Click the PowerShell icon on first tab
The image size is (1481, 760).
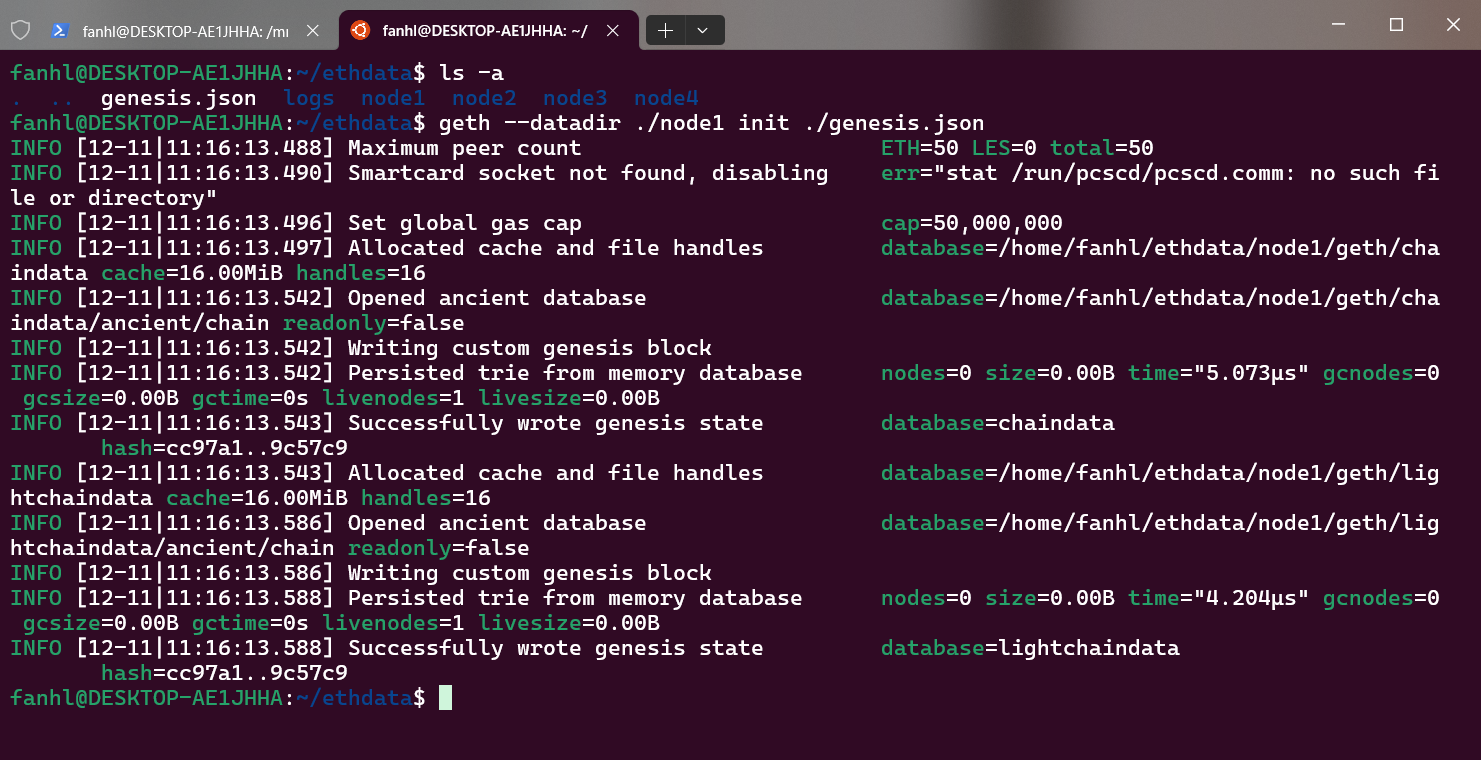click(x=60, y=31)
